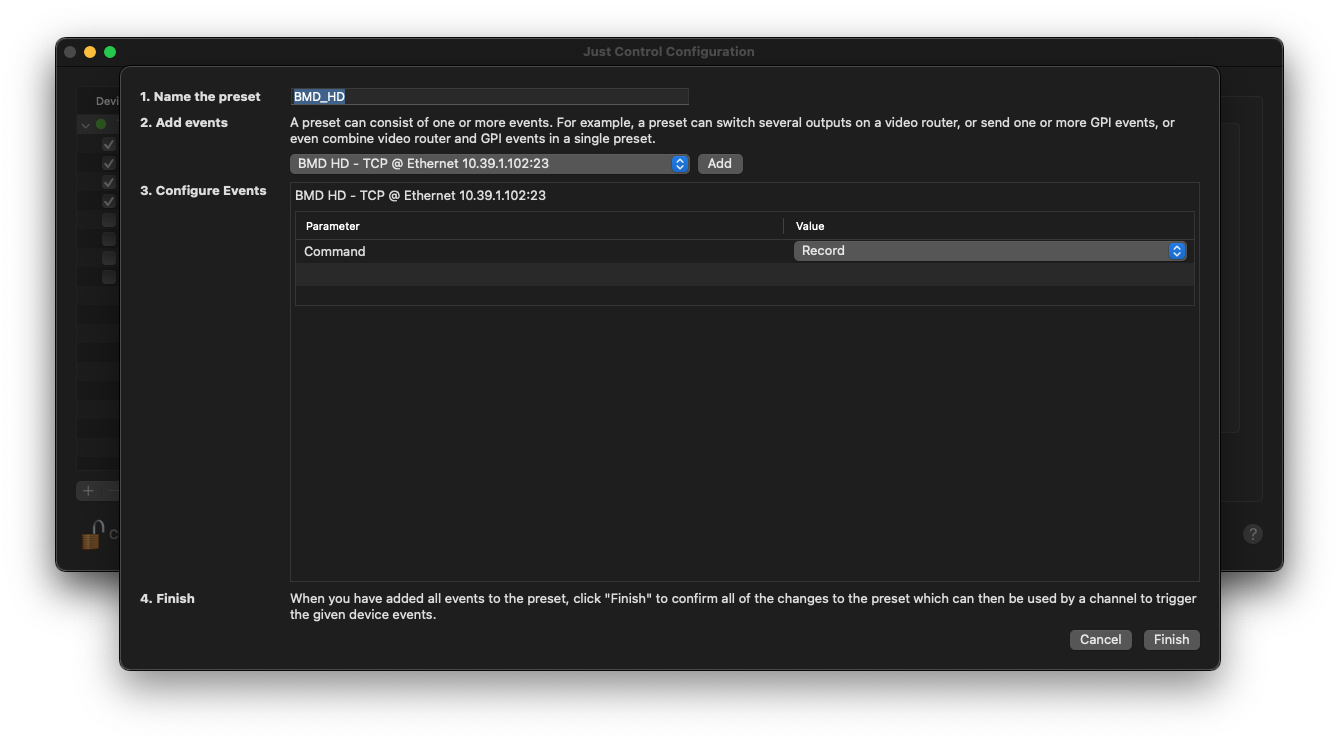Click the Parameter column header

[x=539, y=226]
